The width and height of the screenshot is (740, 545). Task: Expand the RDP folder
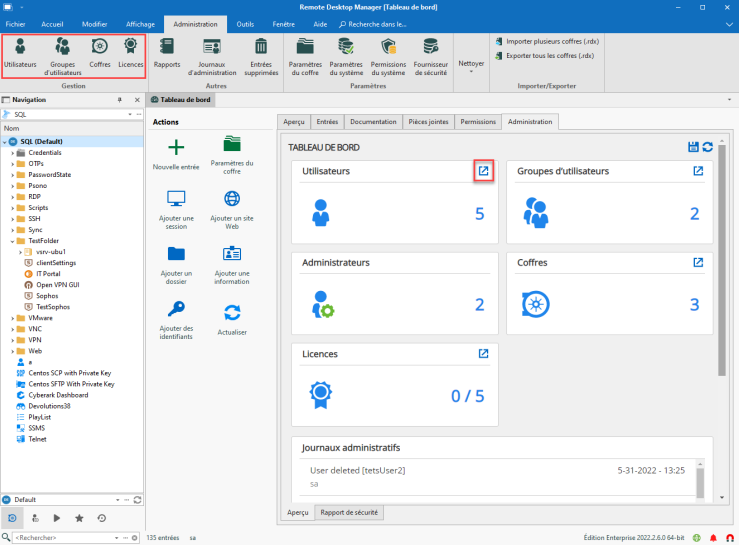point(13,197)
